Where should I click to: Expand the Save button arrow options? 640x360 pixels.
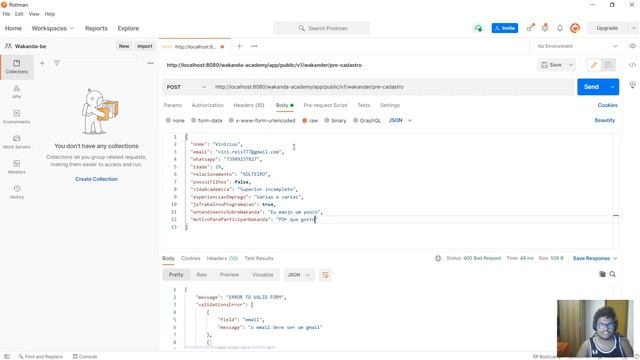571,65
